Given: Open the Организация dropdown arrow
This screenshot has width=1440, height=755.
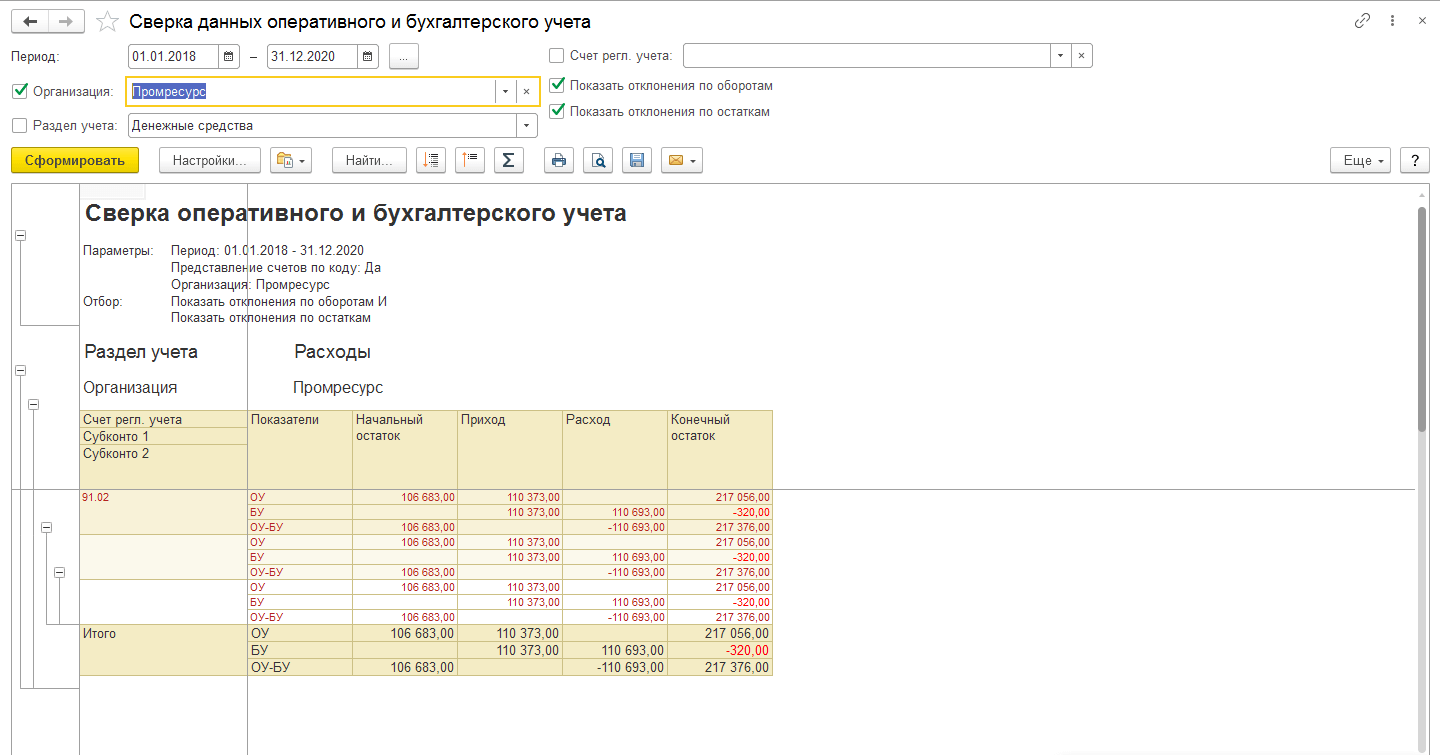Looking at the screenshot, I should point(505,92).
